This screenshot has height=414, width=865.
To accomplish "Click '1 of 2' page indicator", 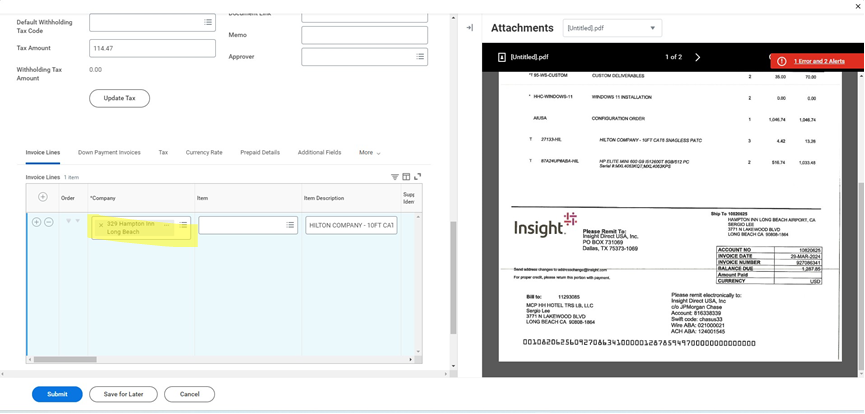I will 673,57.
